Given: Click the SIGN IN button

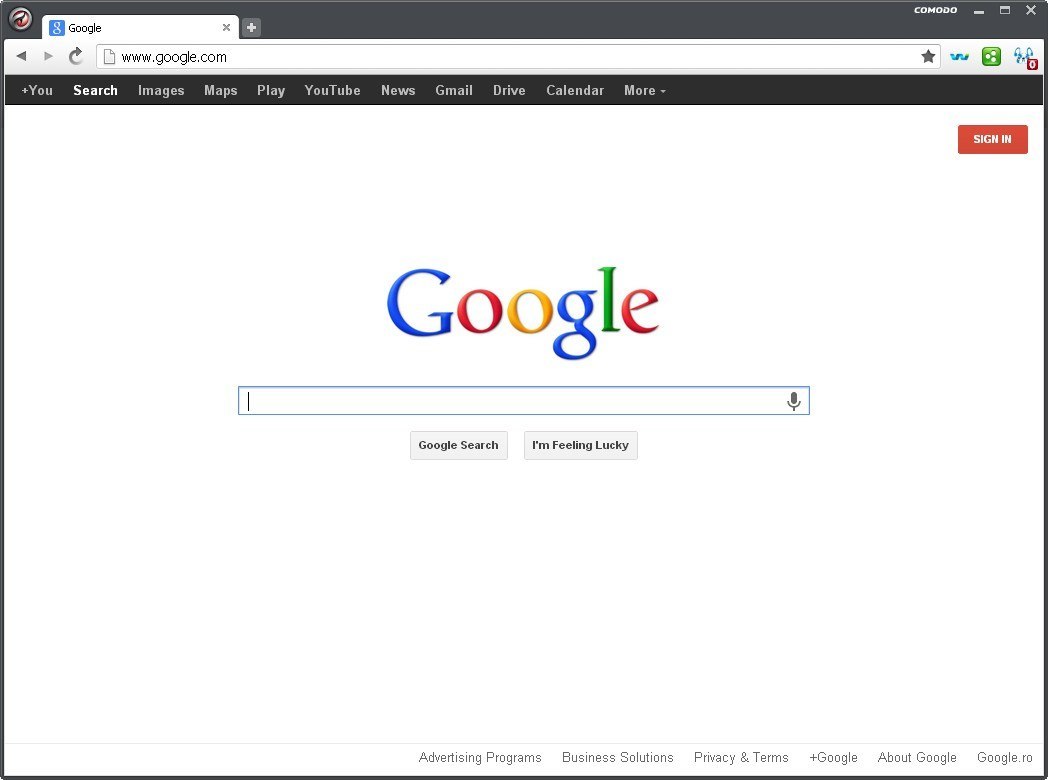Looking at the screenshot, I should point(992,139).
